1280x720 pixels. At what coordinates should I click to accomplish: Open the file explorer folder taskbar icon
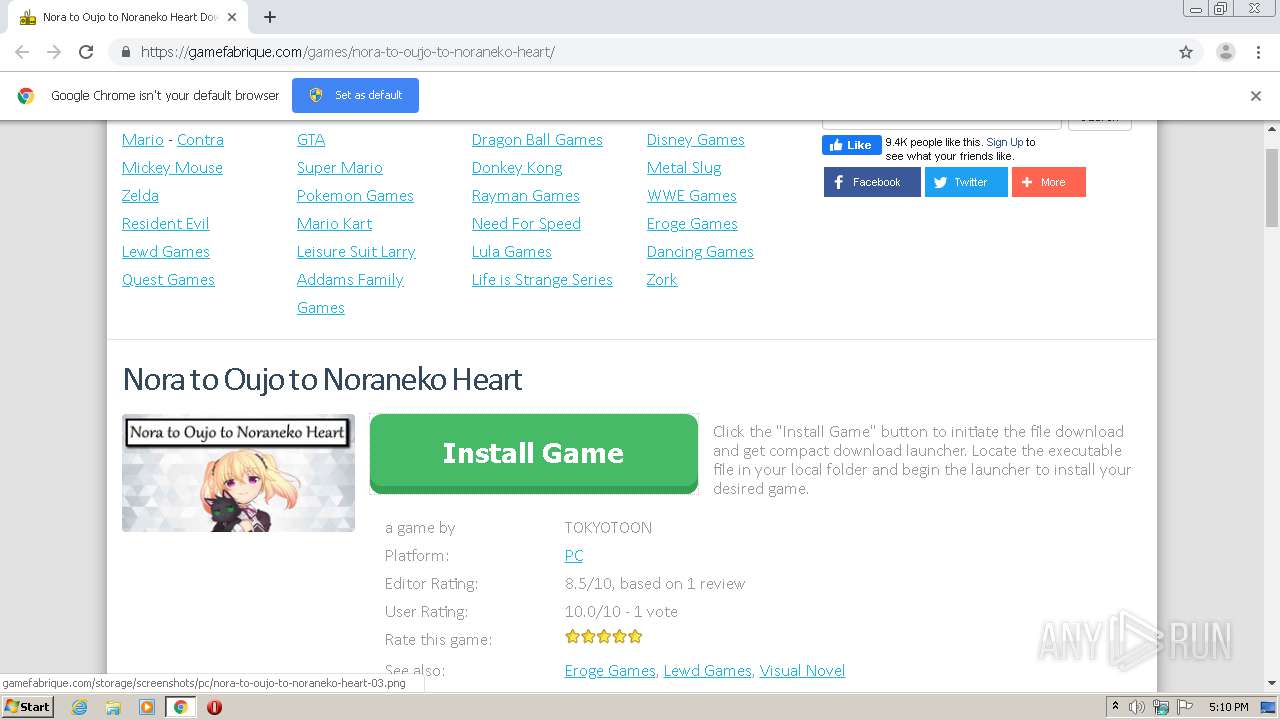coord(113,707)
